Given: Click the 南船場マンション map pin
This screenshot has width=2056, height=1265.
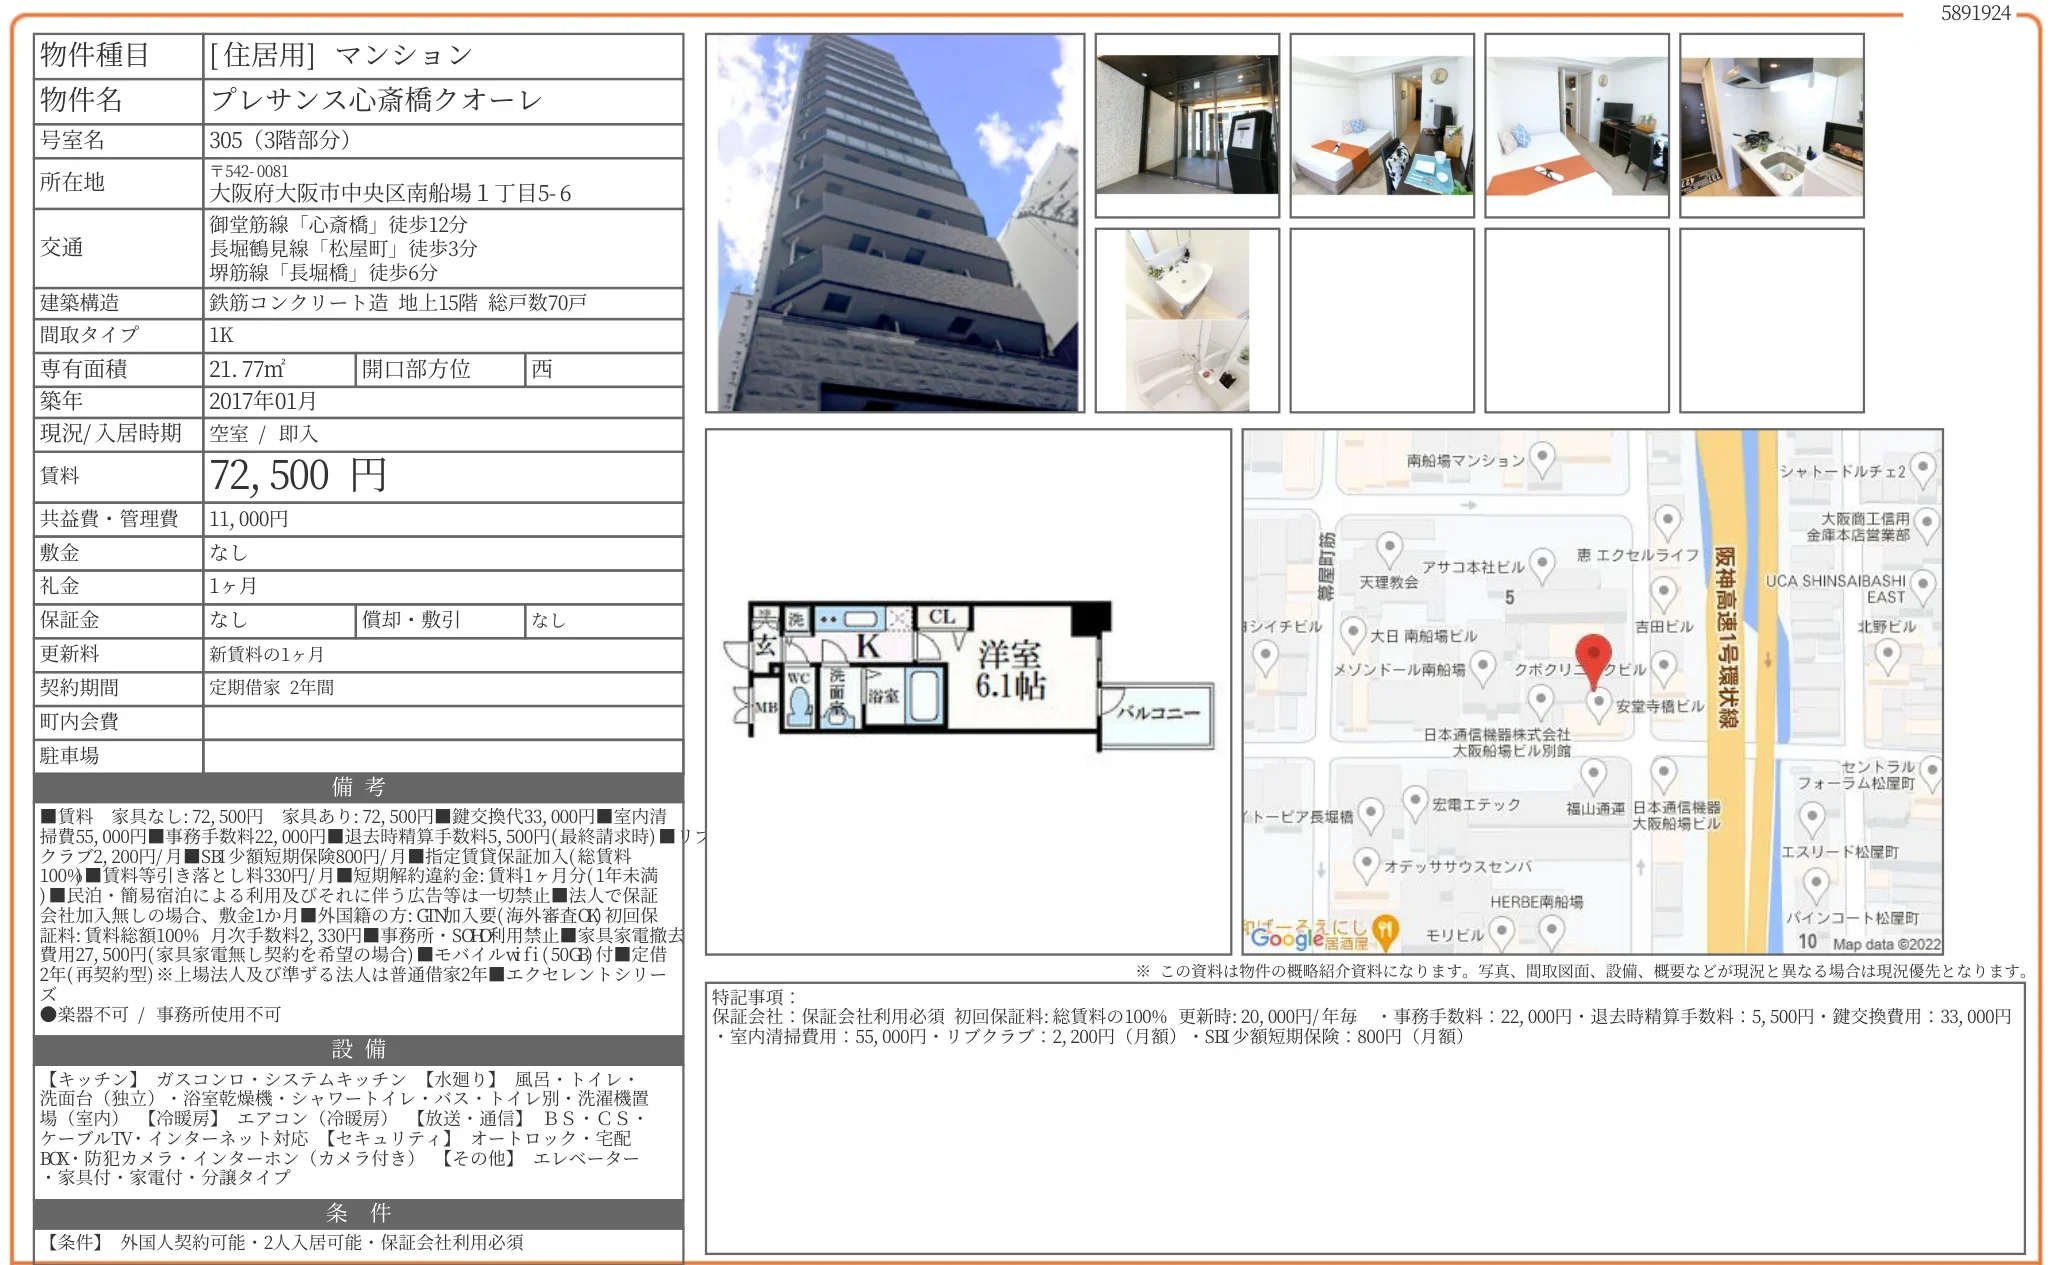Looking at the screenshot, I should pyautogui.click(x=1543, y=458).
